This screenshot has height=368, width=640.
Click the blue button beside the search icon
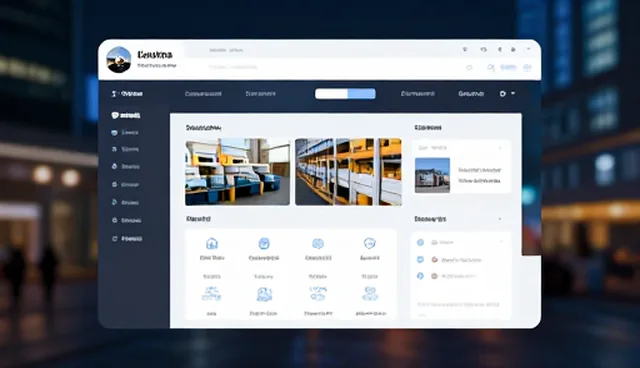[x=508, y=67]
